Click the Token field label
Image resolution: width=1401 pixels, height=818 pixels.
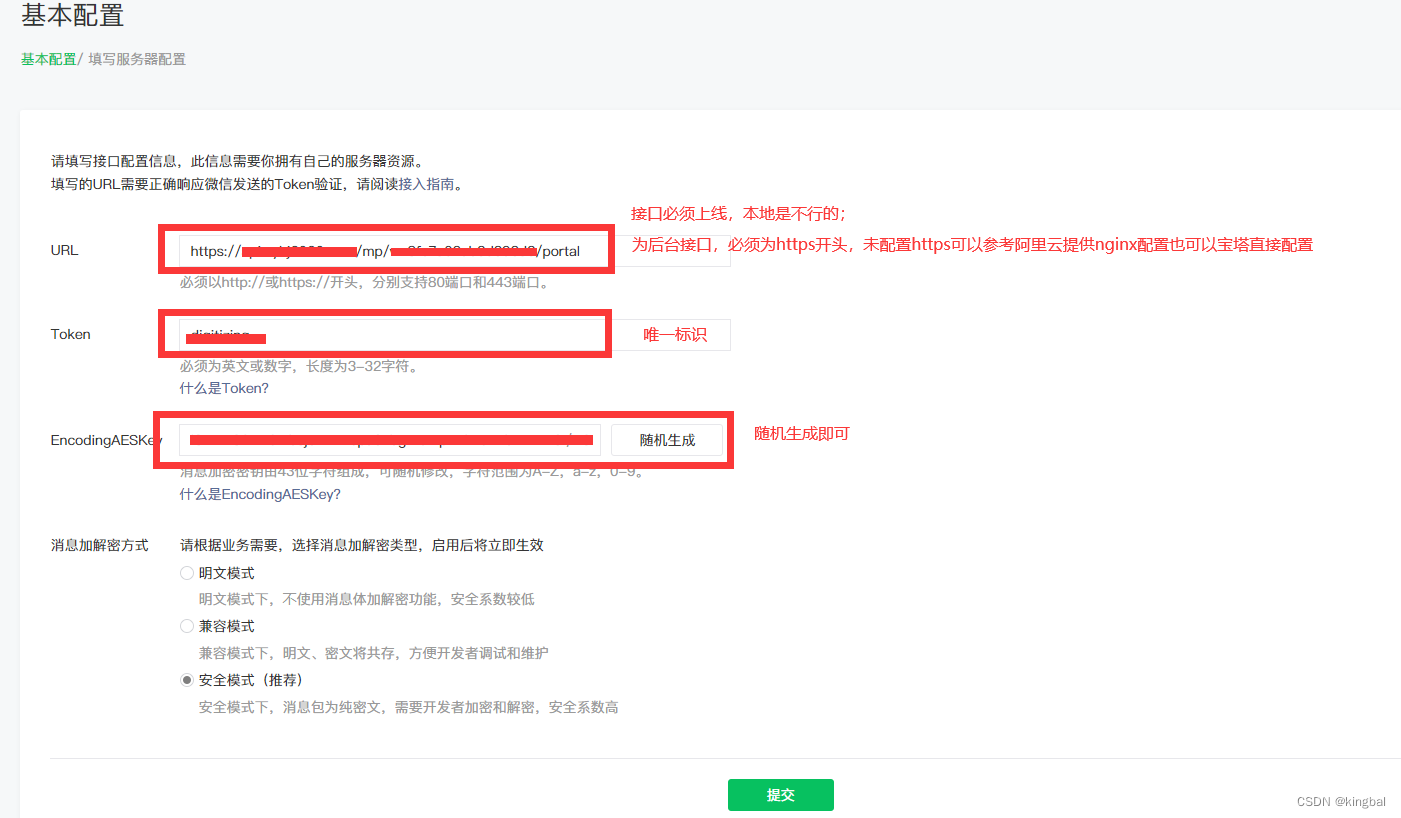[70, 334]
